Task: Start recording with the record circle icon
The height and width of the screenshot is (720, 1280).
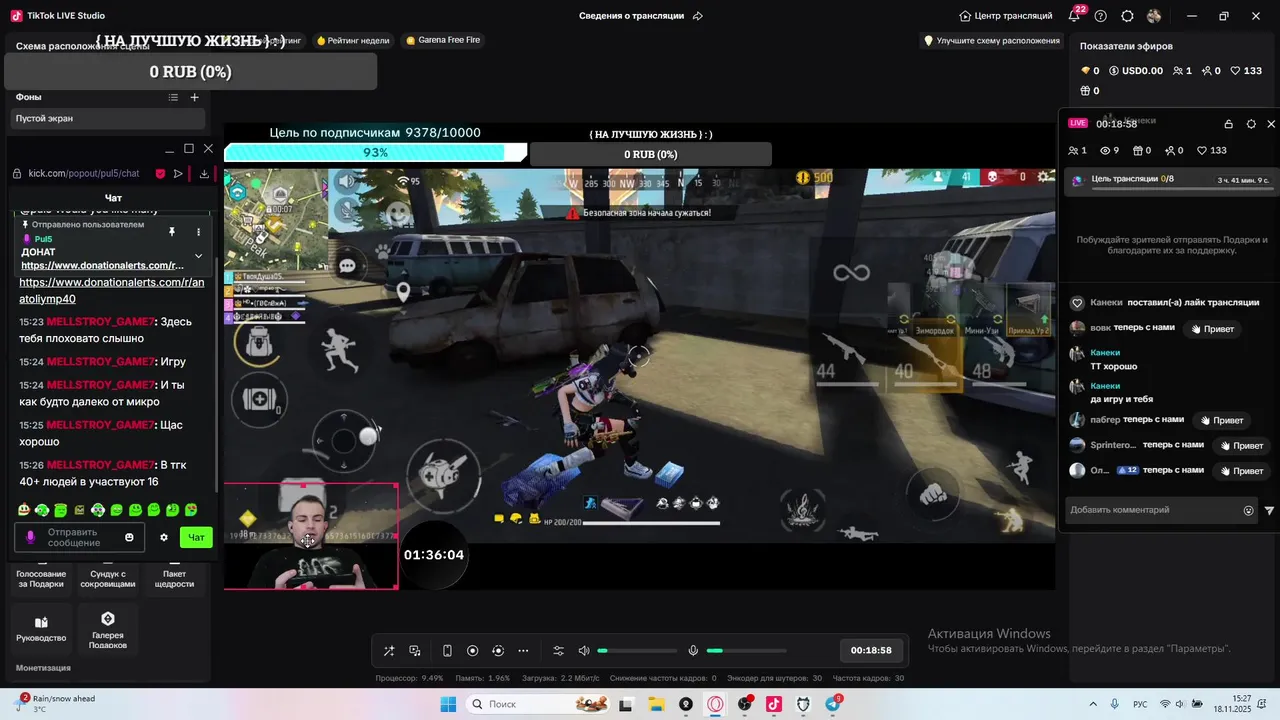Action: pos(473,651)
